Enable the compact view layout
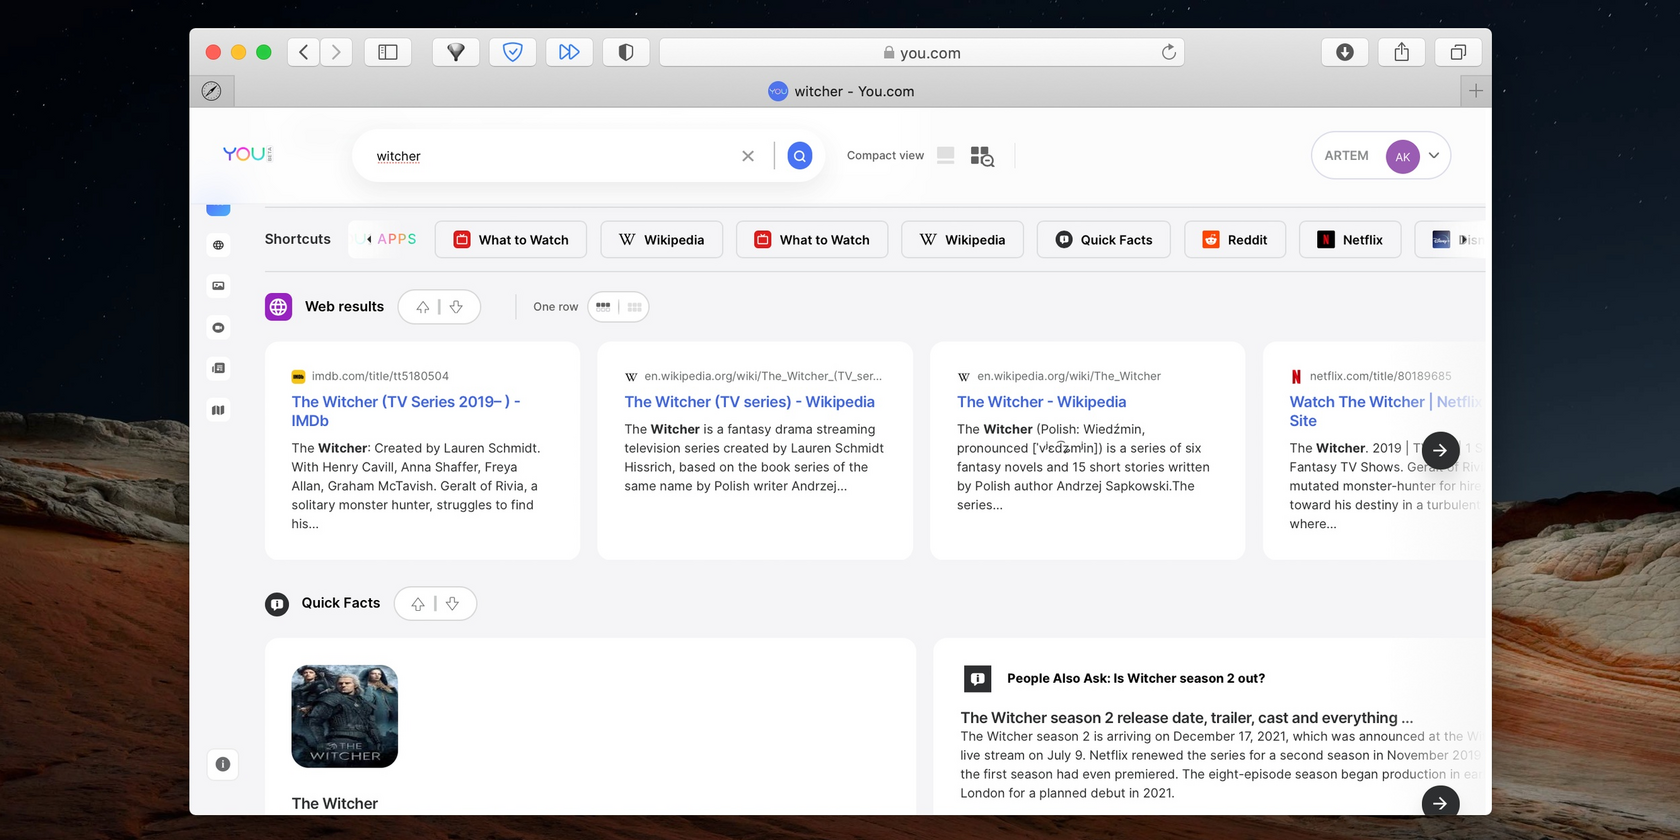The width and height of the screenshot is (1680, 840). [945, 155]
